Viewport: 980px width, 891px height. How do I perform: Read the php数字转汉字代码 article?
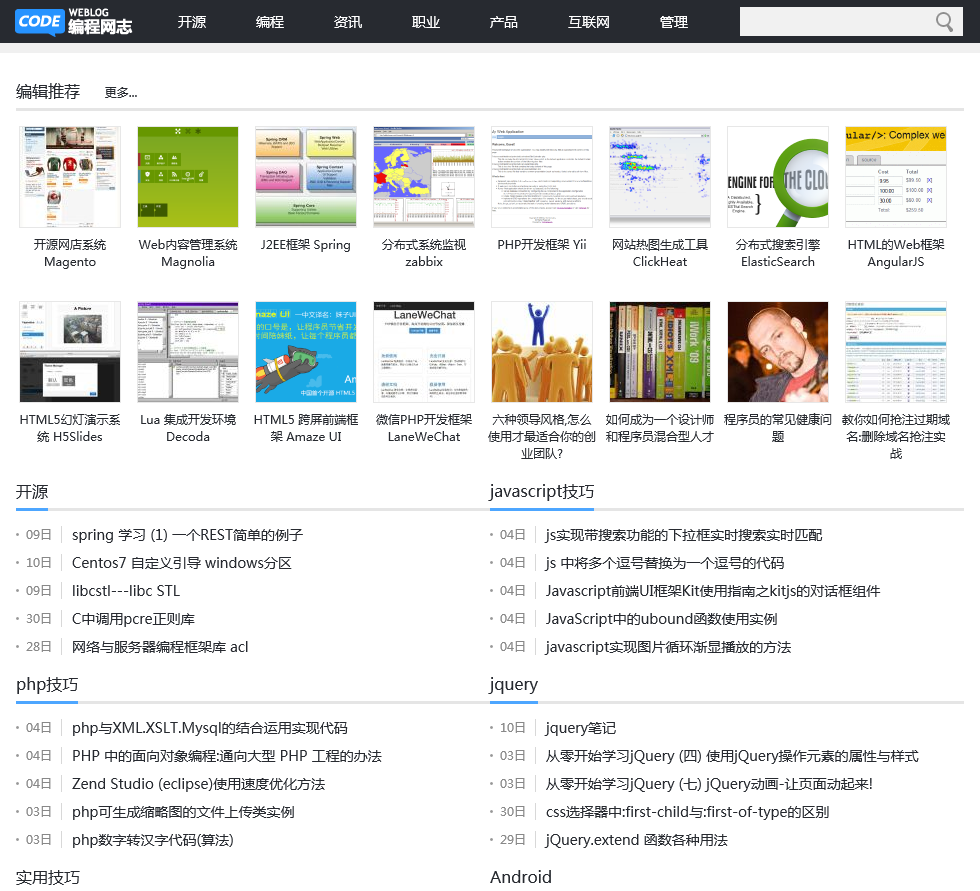pos(152,840)
